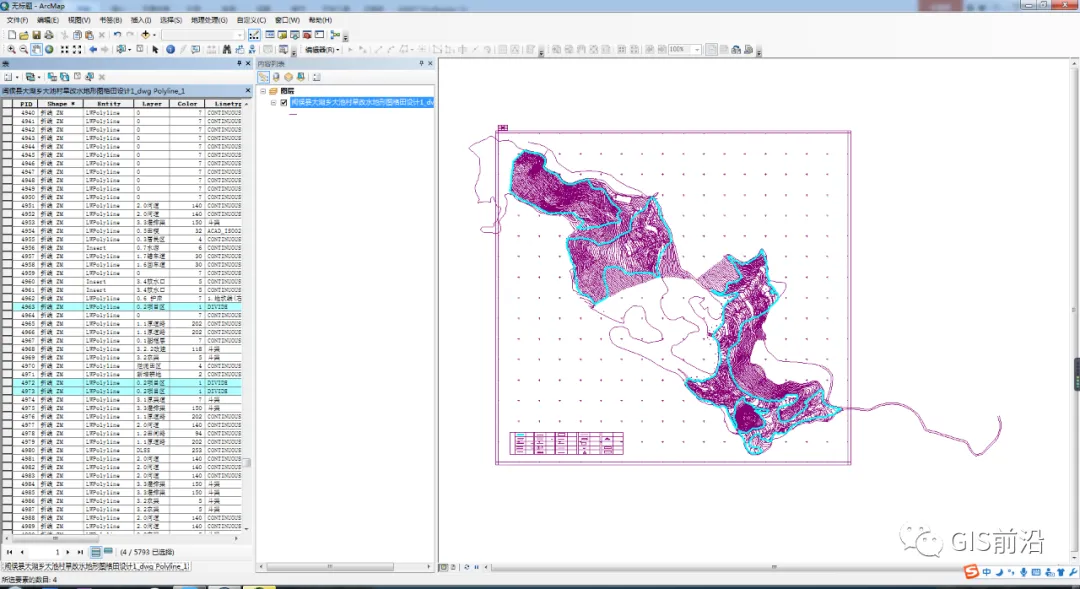Activate the Pan hand tool
Screen dimensions: 1080x589
pos(37,50)
